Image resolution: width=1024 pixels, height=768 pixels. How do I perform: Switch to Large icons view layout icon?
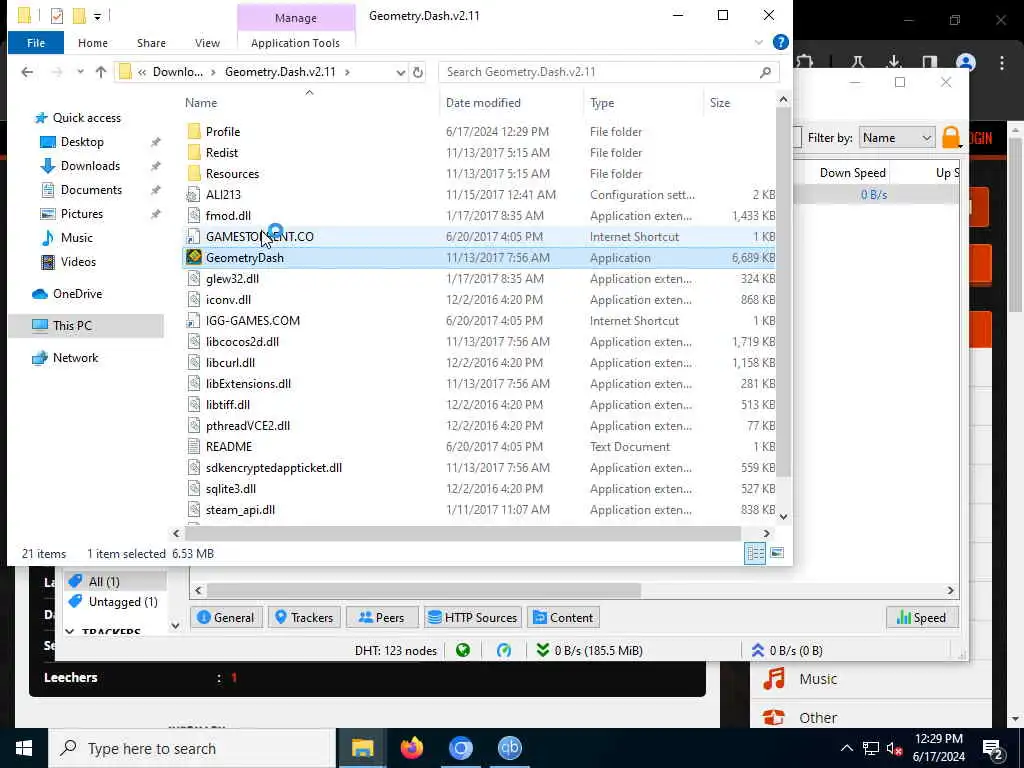(777, 553)
